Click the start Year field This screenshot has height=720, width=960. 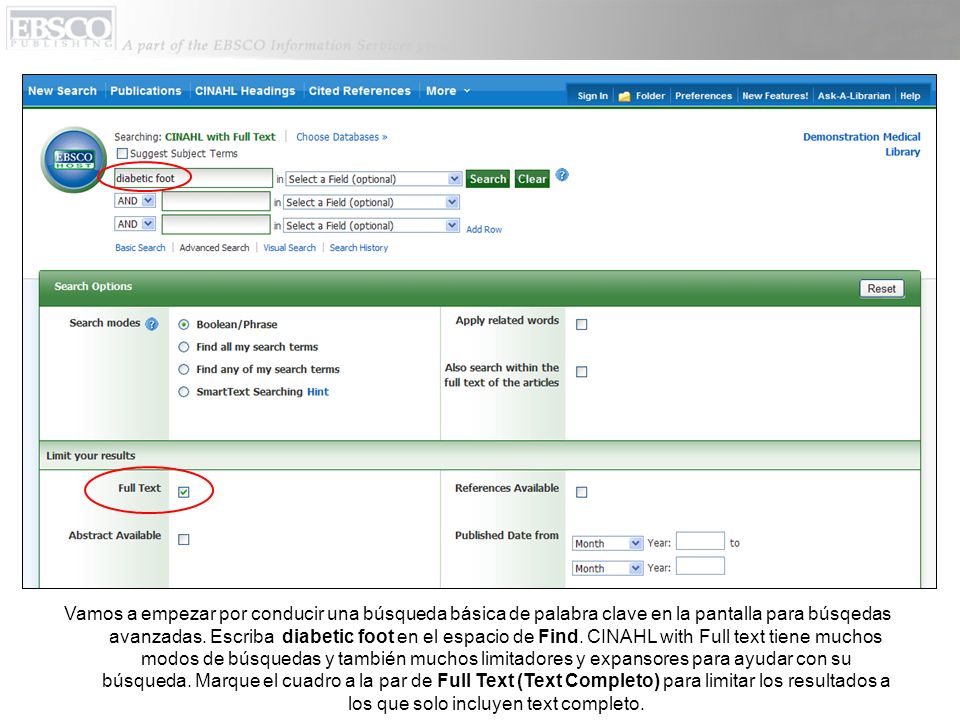700,541
